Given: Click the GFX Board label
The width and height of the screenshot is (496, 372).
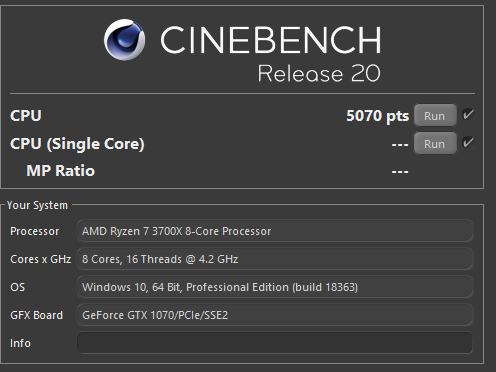Looking at the screenshot, I should [37, 315].
